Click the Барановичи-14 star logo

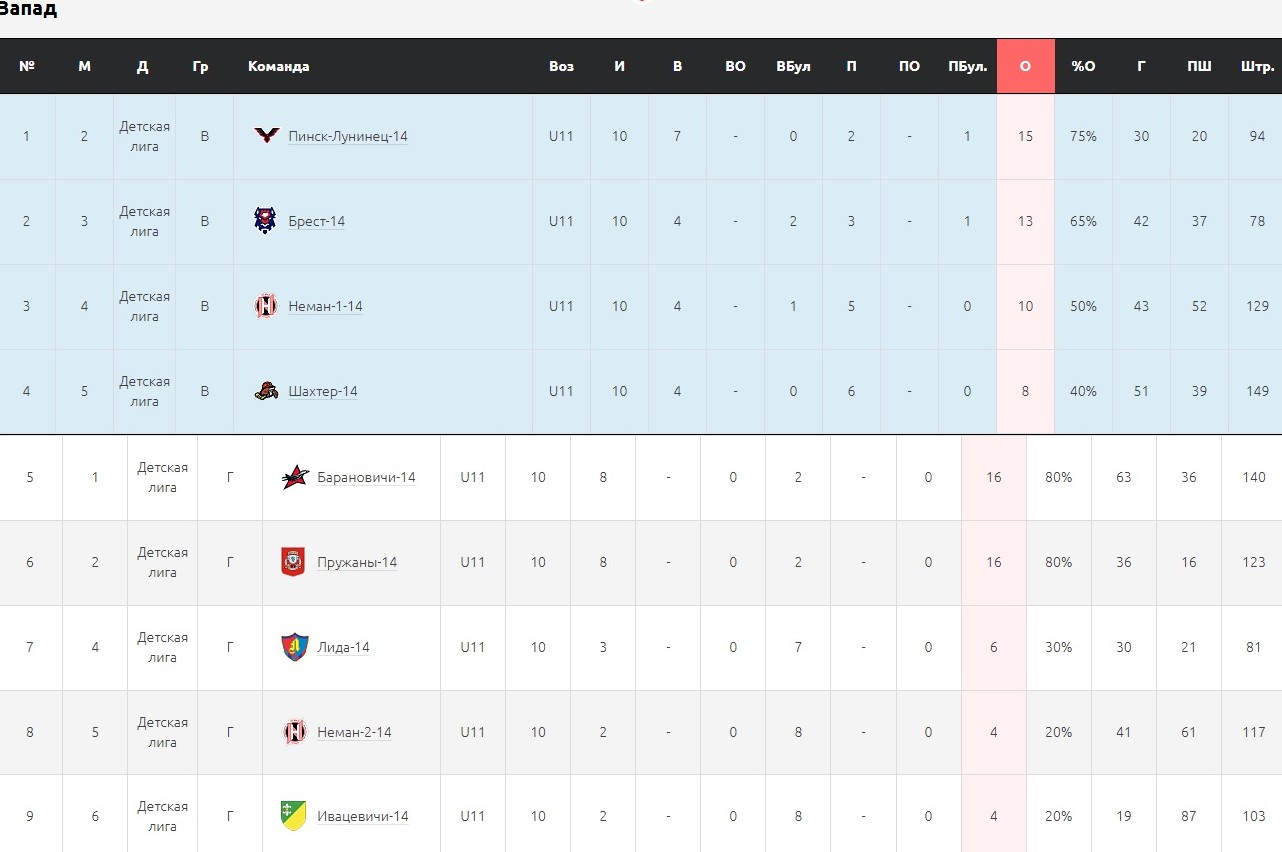[294, 477]
